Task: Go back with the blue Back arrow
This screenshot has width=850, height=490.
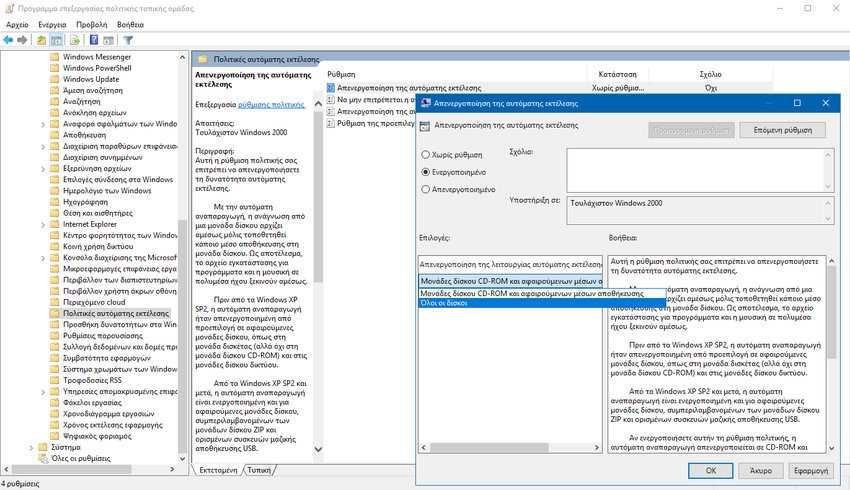Action: [8, 40]
